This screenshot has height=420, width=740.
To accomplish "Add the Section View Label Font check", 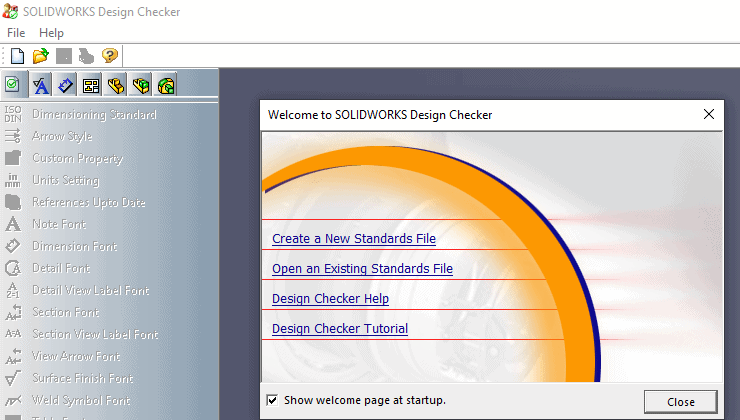I will 82,334.
